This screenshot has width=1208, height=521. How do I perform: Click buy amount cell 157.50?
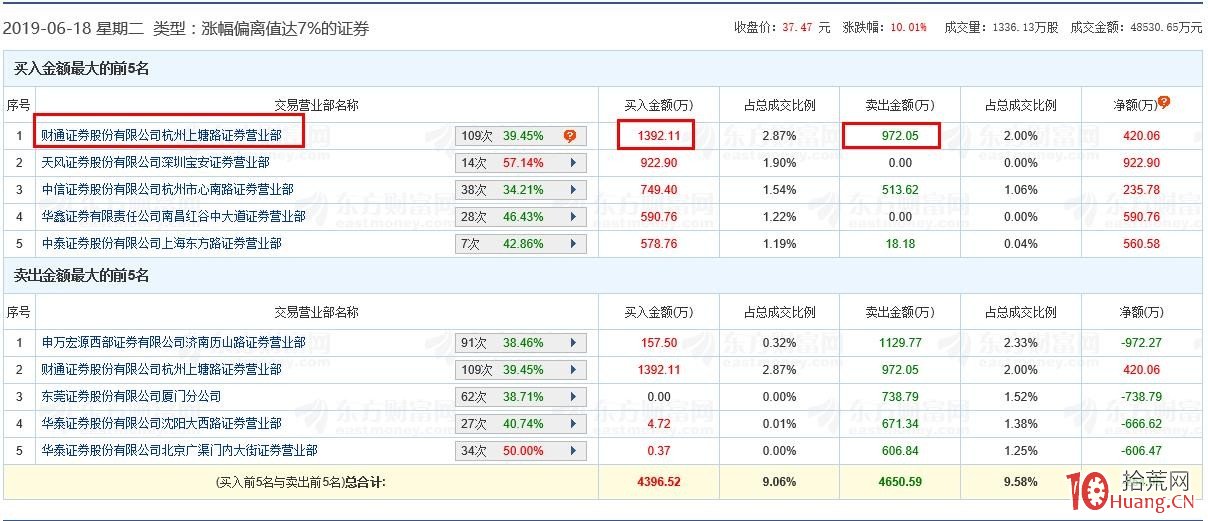tap(658, 343)
